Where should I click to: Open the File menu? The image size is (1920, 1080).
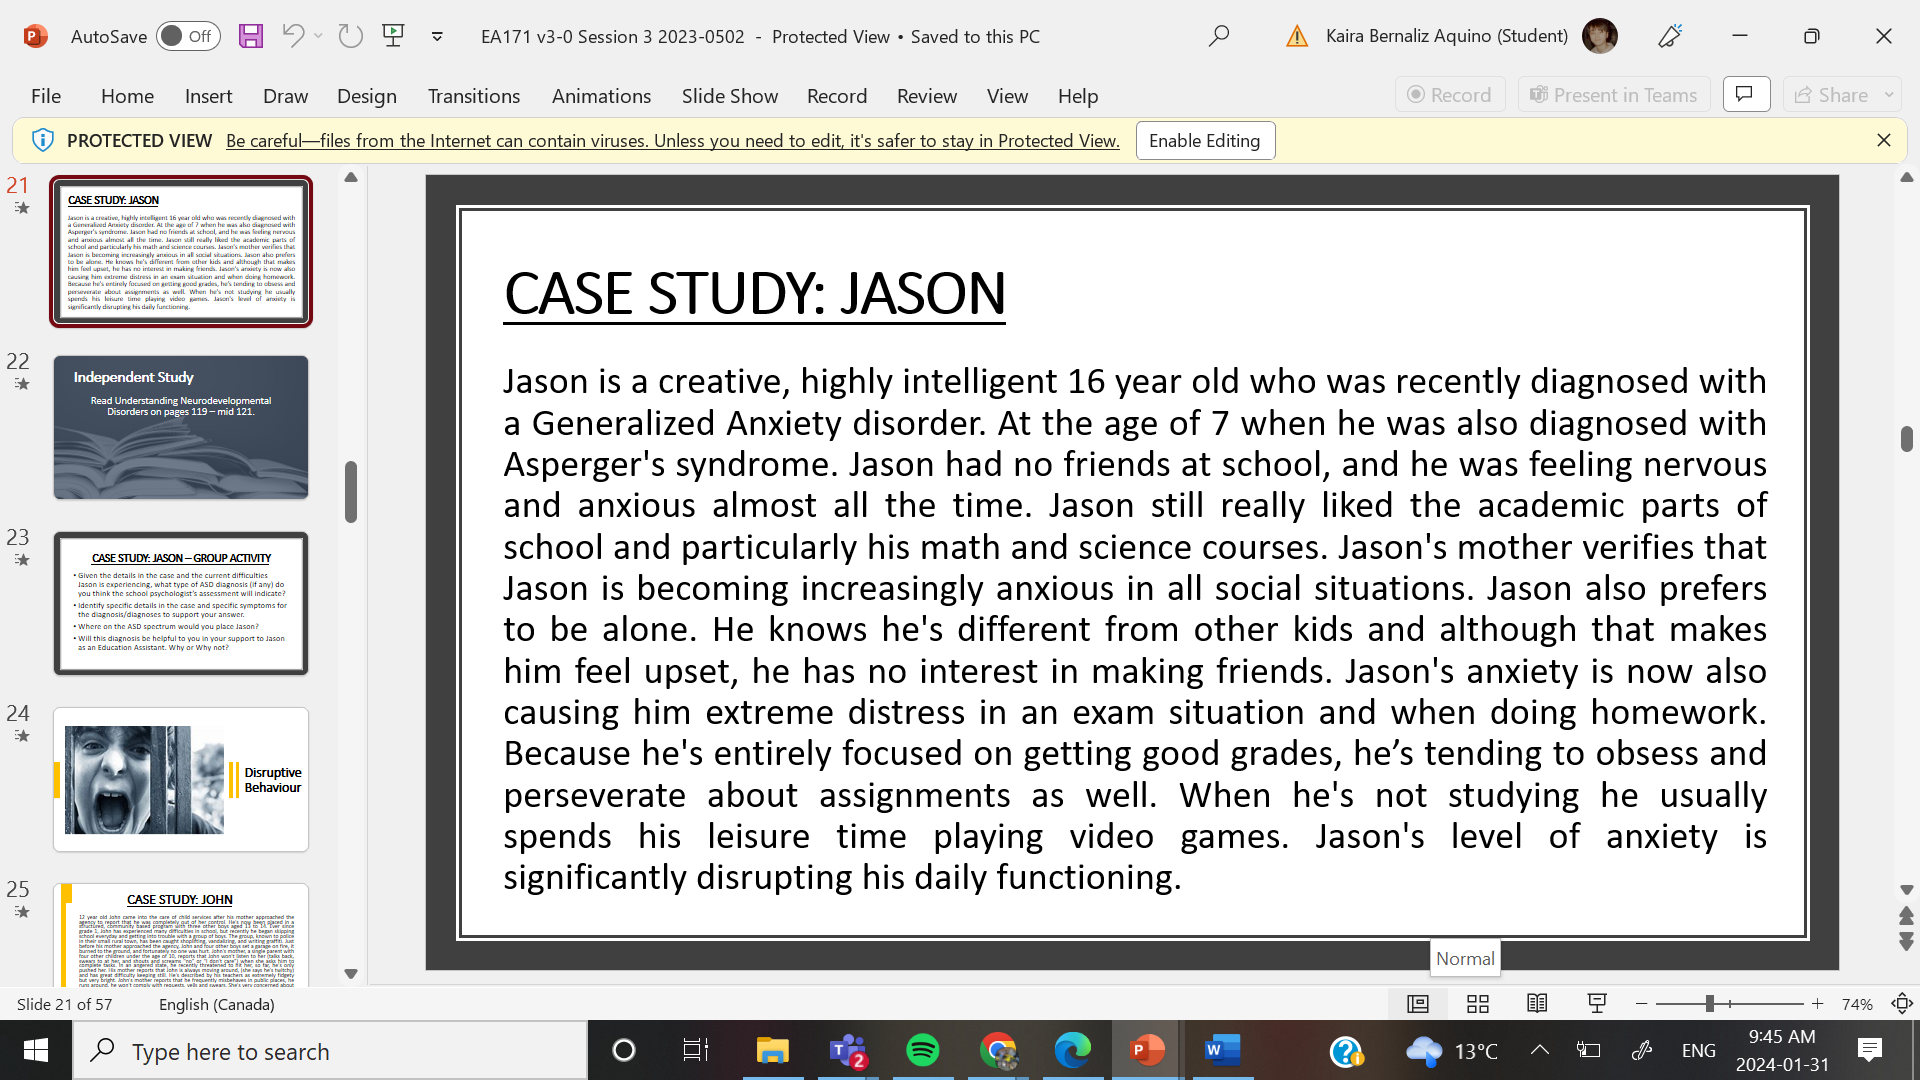point(46,96)
